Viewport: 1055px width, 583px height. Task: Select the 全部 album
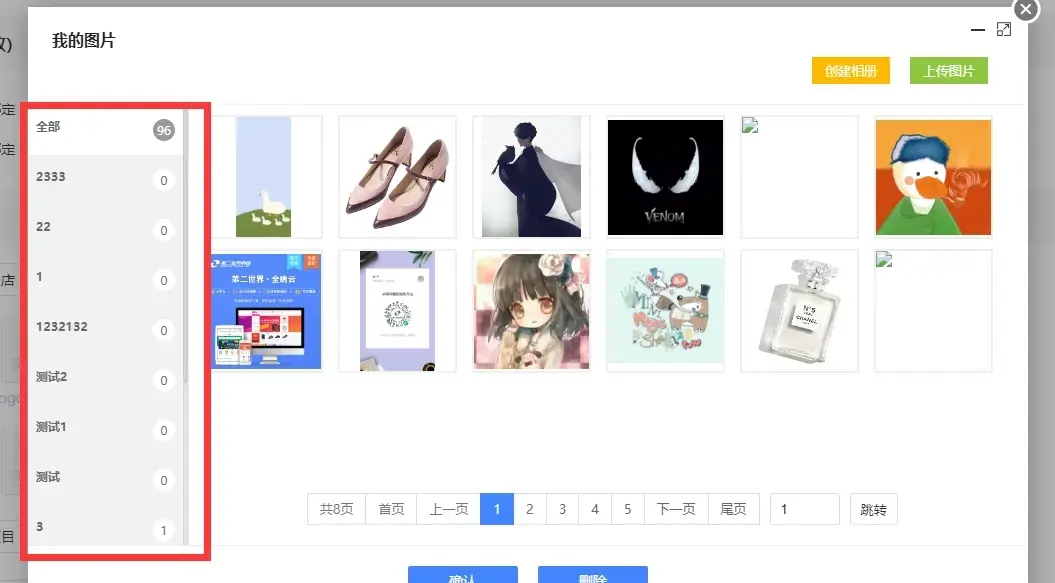tap(104, 129)
